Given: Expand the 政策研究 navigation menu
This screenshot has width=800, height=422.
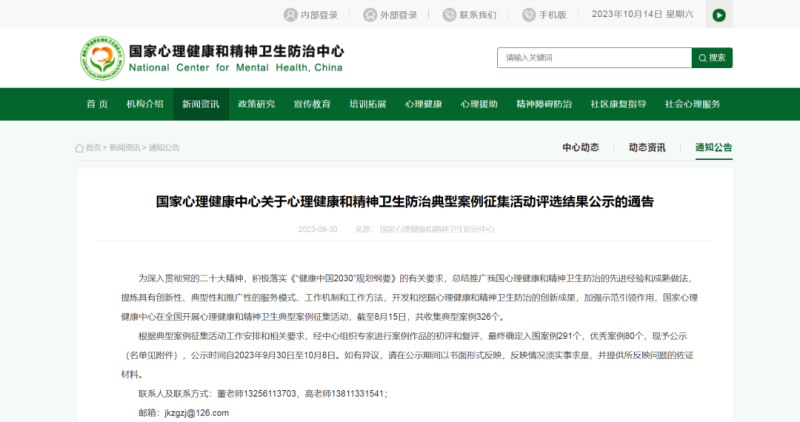Looking at the screenshot, I should pyautogui.click(x=257, y=104).
